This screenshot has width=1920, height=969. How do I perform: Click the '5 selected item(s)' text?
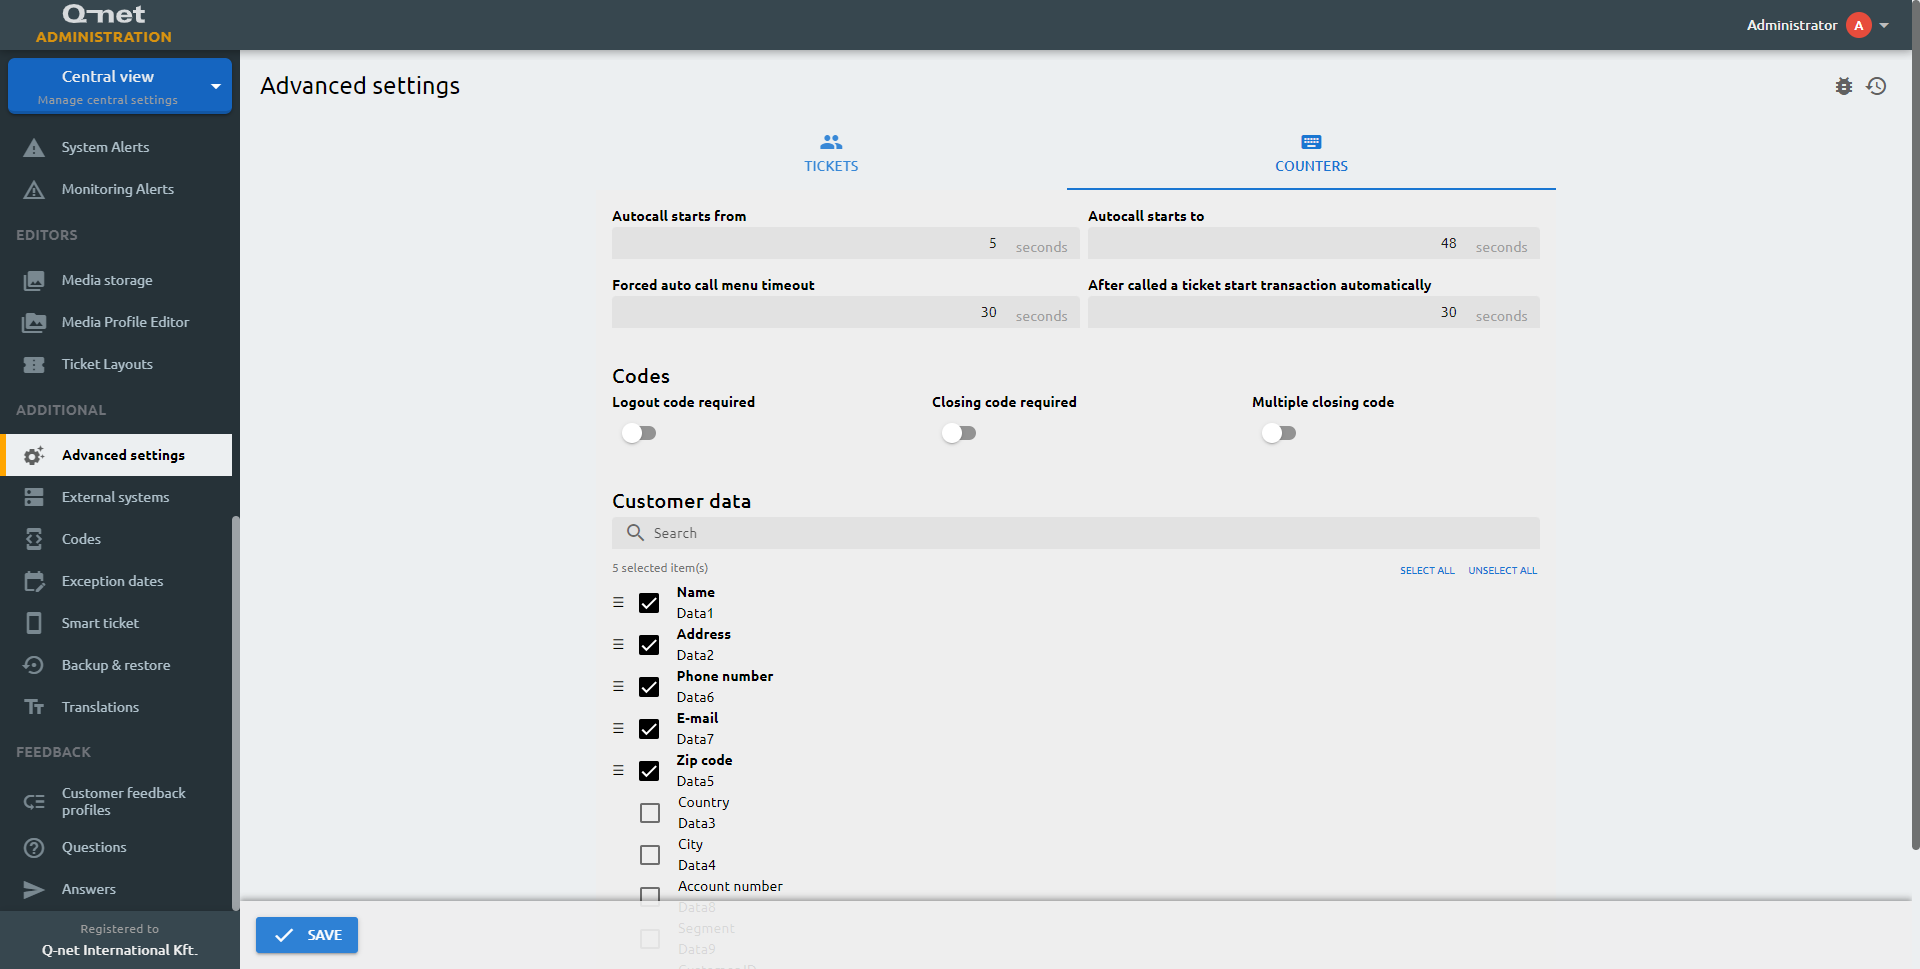tap(660, 568)
